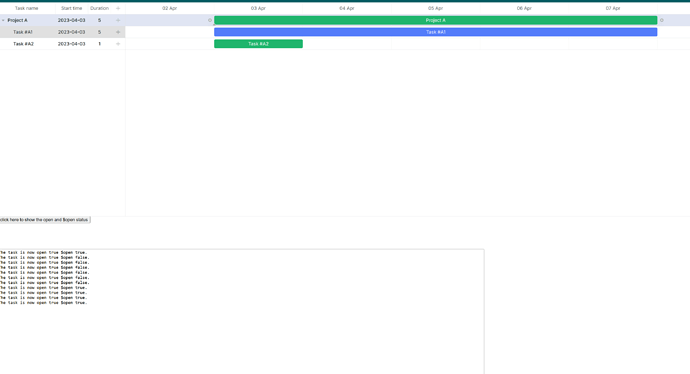Select the green Task #A2 bar

click(258, 44)
